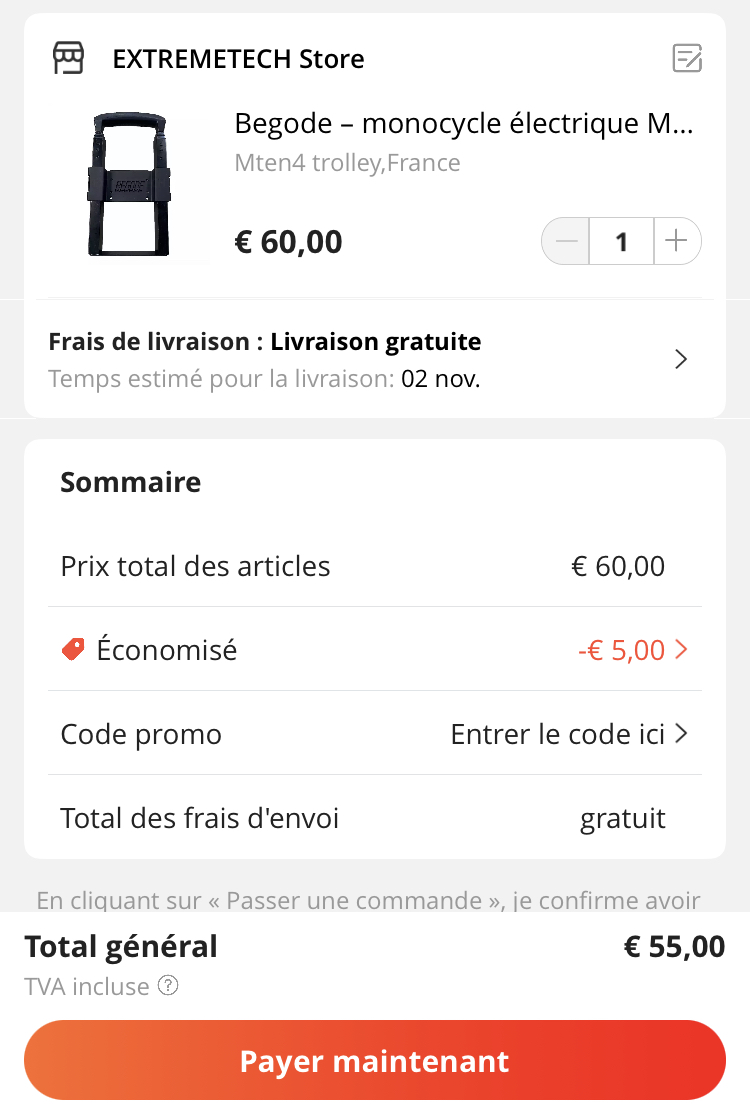Select the quantity field showing 1

click(x=622, y=241)
